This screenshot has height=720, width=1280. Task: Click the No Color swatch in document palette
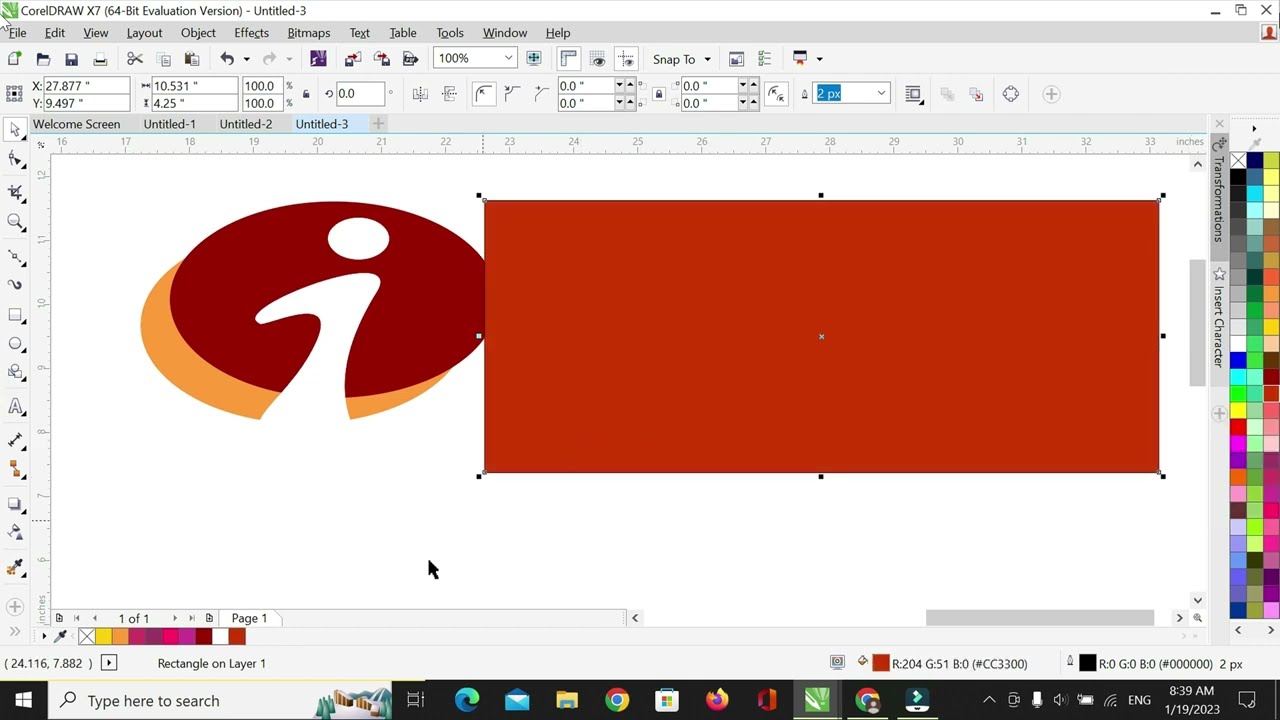87,636
